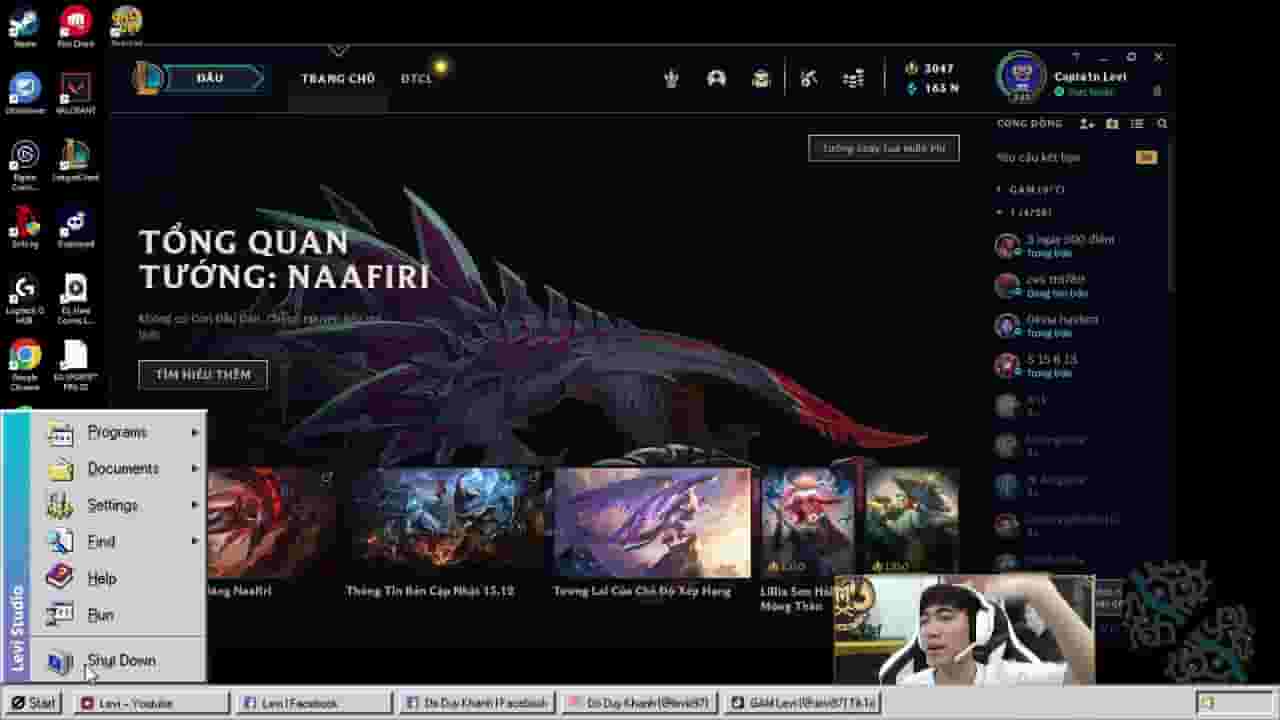Launch Google Chrome from the desktop
1280x720 pixels.
pos(24,364)
